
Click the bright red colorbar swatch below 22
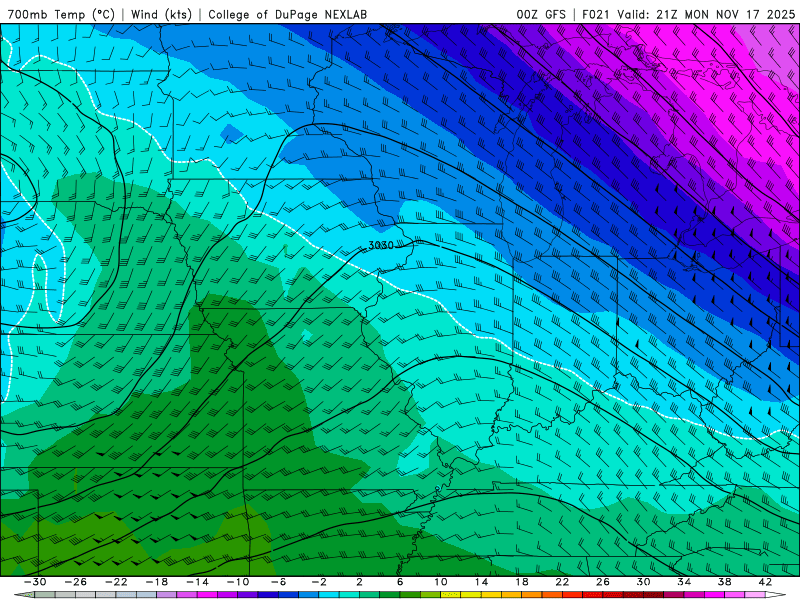(572, 595)
